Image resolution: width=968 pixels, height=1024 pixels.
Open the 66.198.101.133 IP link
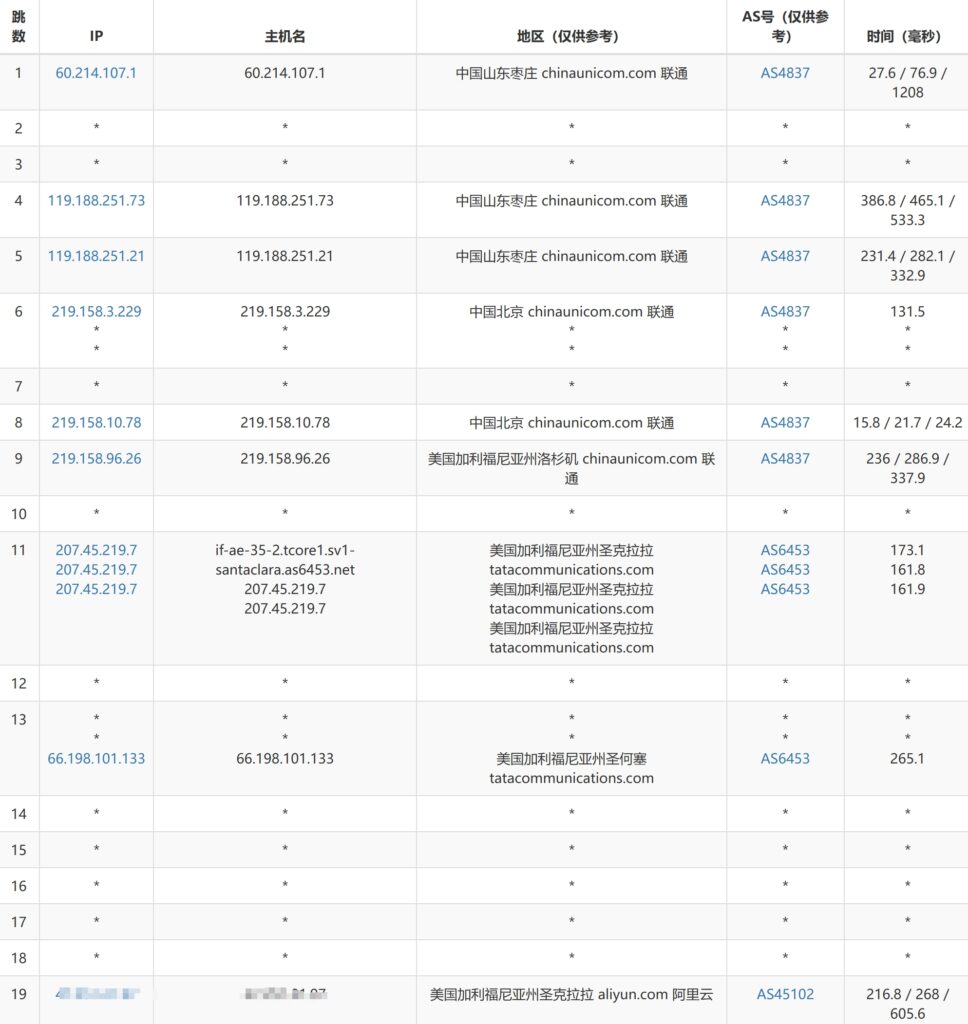[x=96, y=758]
